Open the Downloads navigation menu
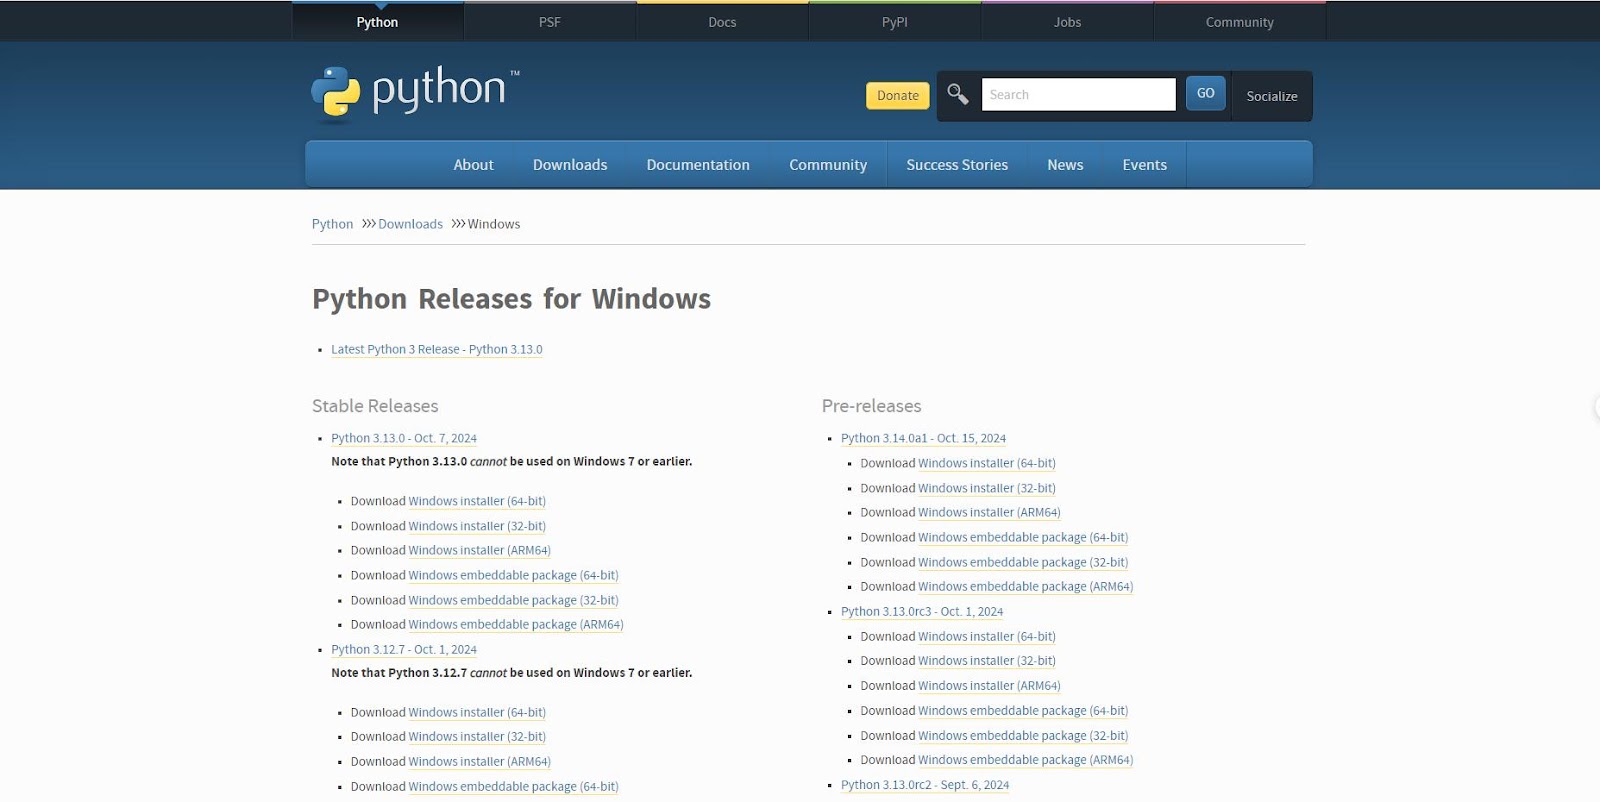Viewport: 1600px width, 802px height. pos(570,165)
